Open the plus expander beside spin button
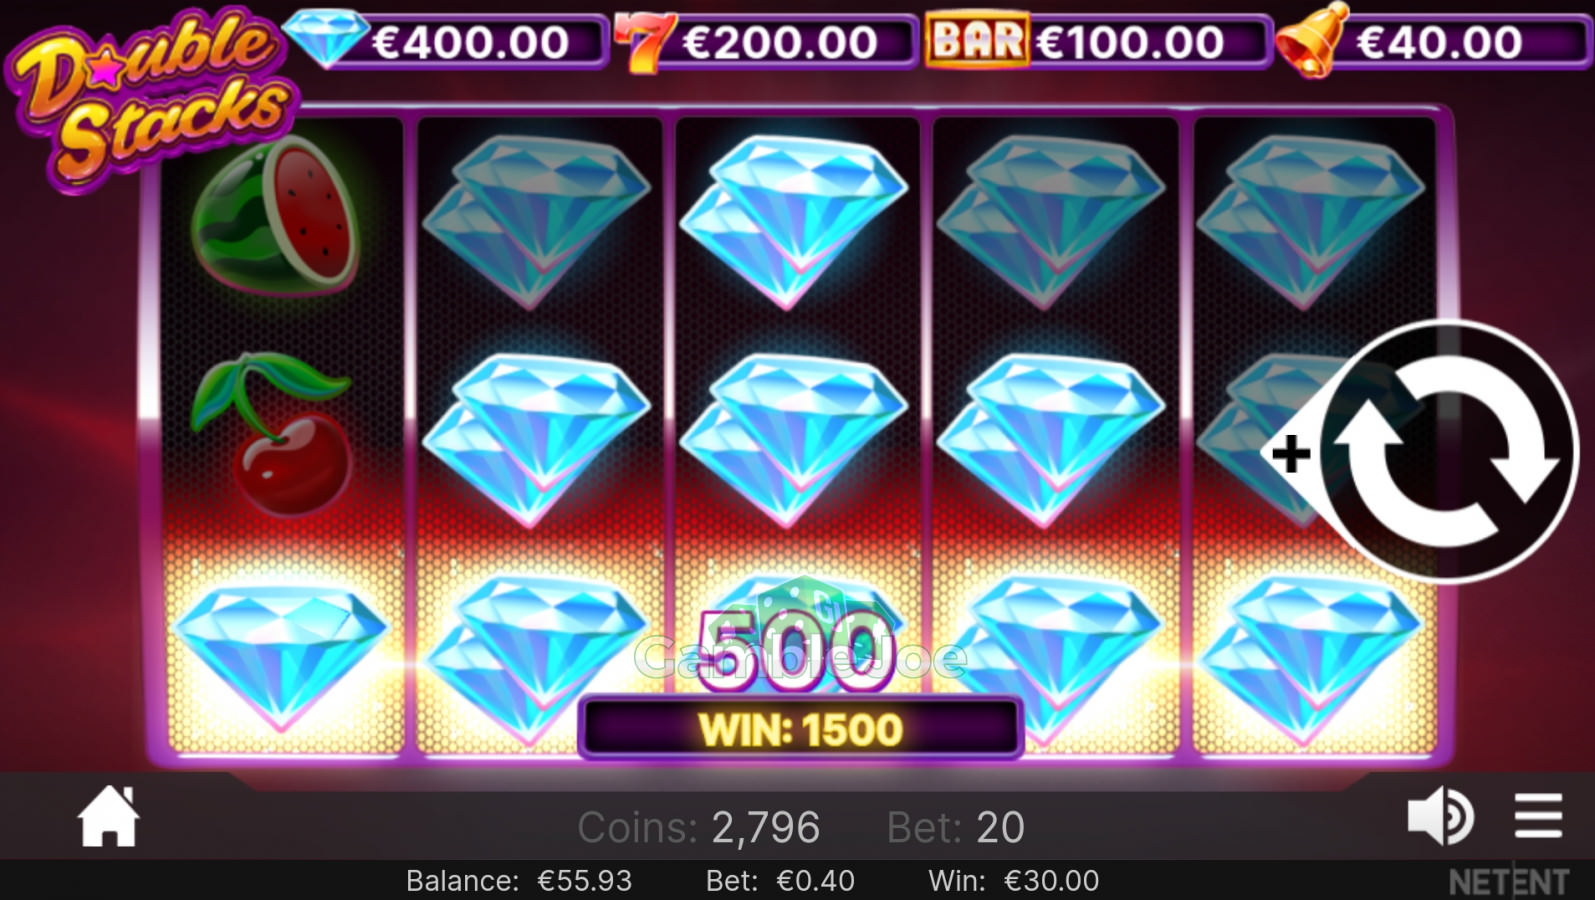This screenshot has height=900, width=1595. coord(1291,453)
